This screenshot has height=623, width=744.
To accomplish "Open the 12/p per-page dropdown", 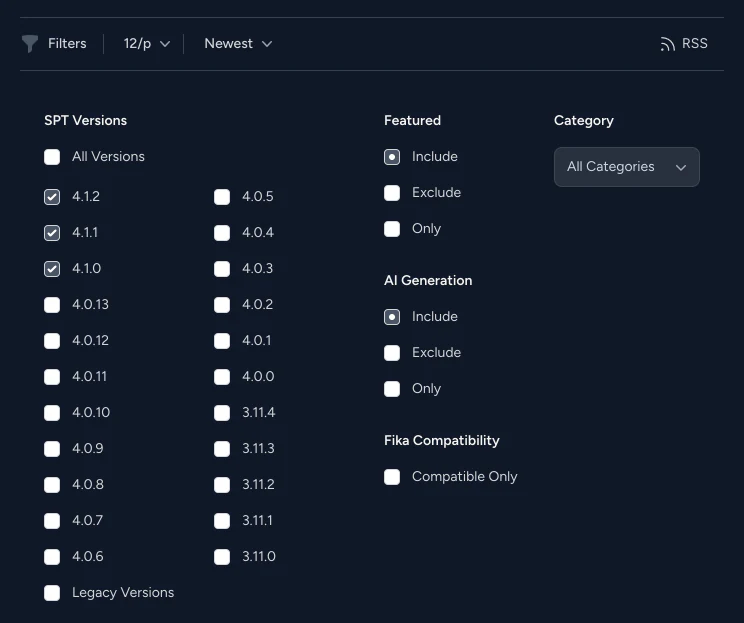I will [x=147, y=44].
